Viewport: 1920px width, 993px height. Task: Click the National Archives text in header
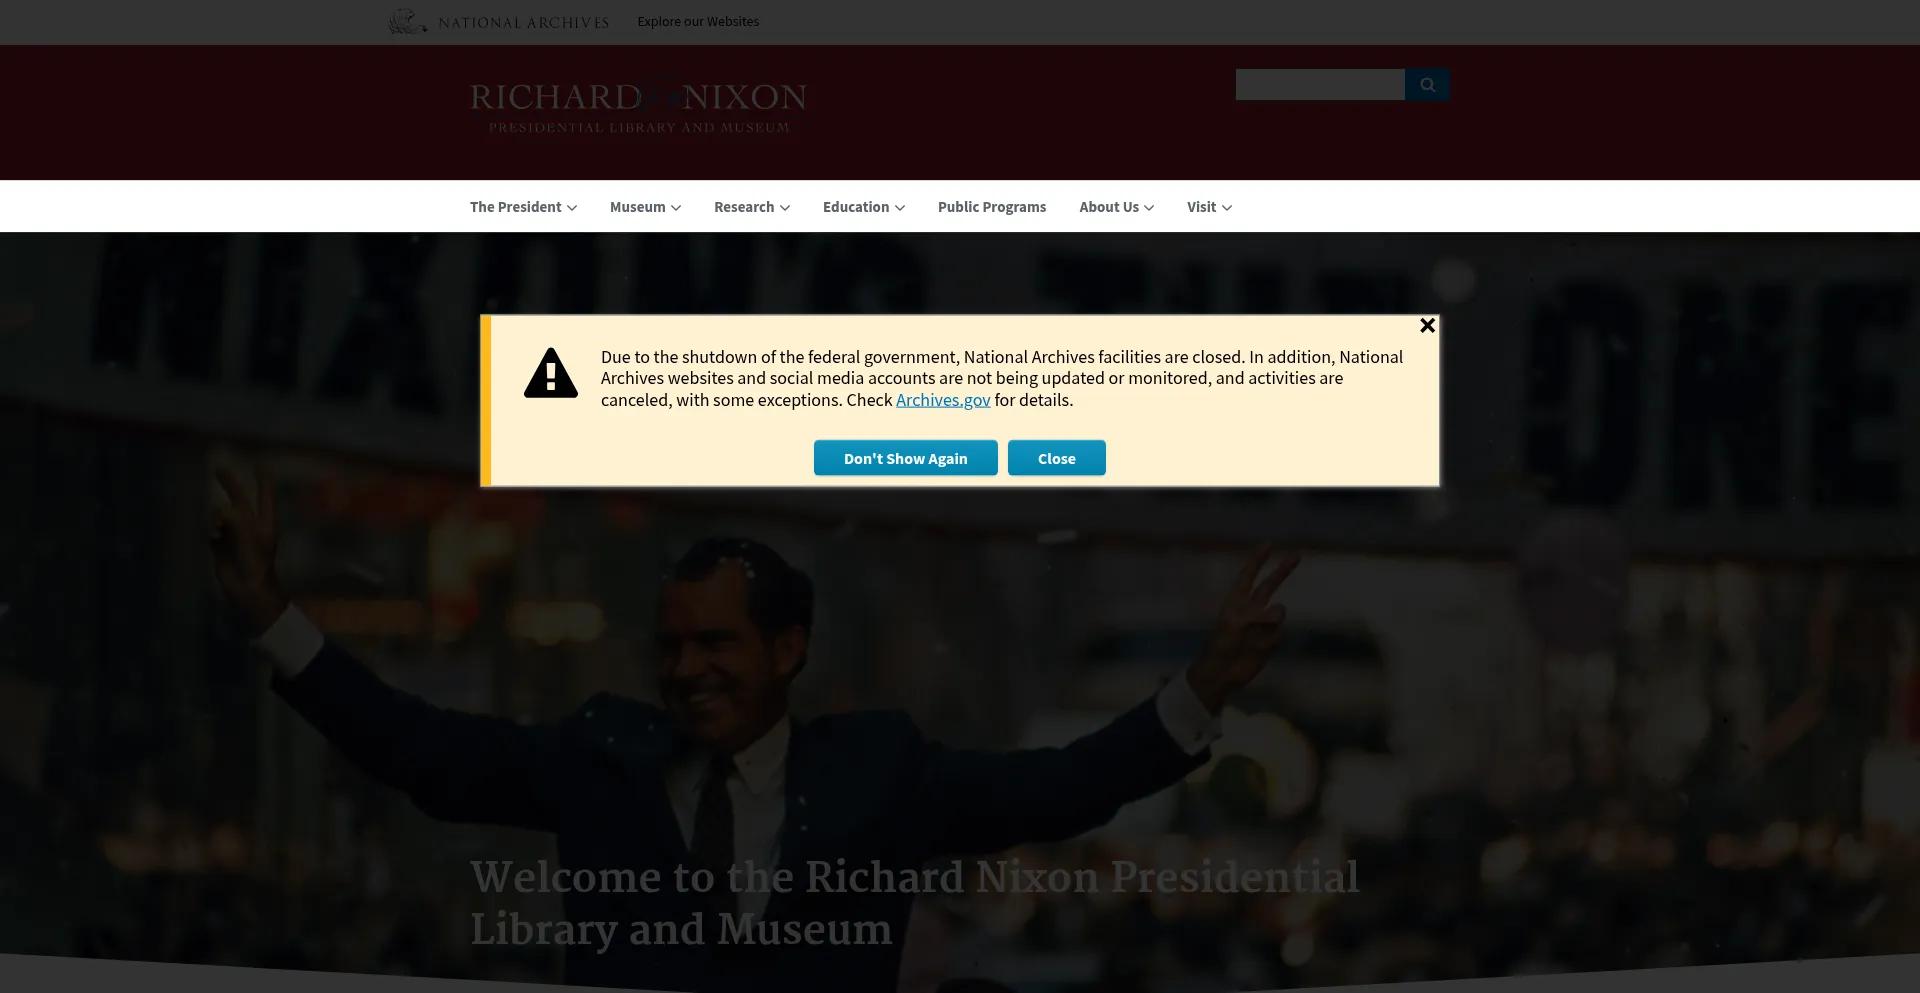(x=523, y=23)
